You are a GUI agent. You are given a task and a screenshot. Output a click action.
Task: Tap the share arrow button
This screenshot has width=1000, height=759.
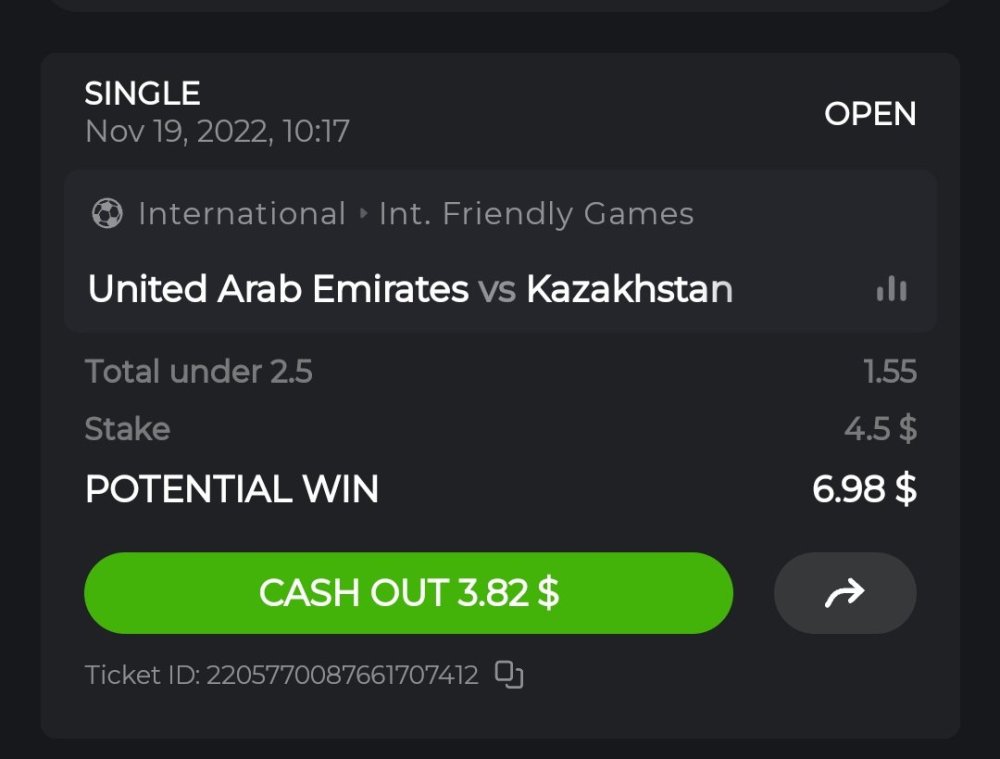point(845,594)
